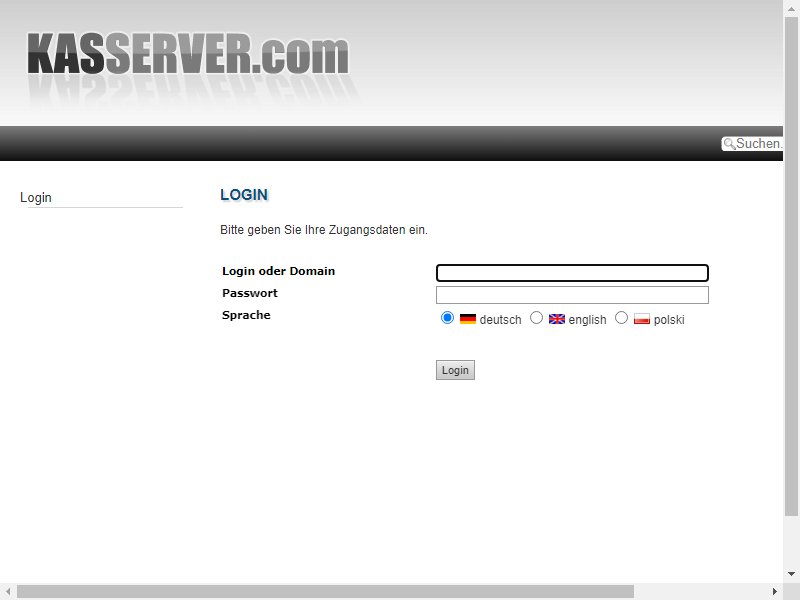
Task: Click the horizontal scrollbar thumb
Action: (x=326, y=591)
